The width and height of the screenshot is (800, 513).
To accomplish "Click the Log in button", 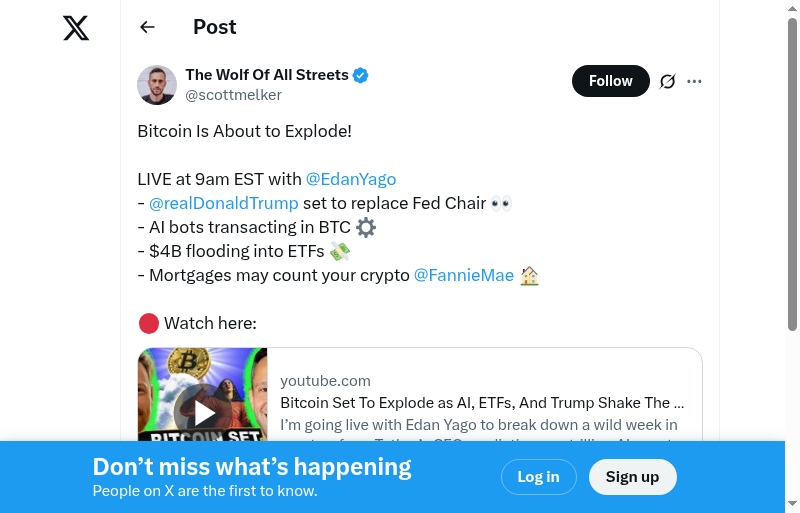I will click(x=538, y=477).
